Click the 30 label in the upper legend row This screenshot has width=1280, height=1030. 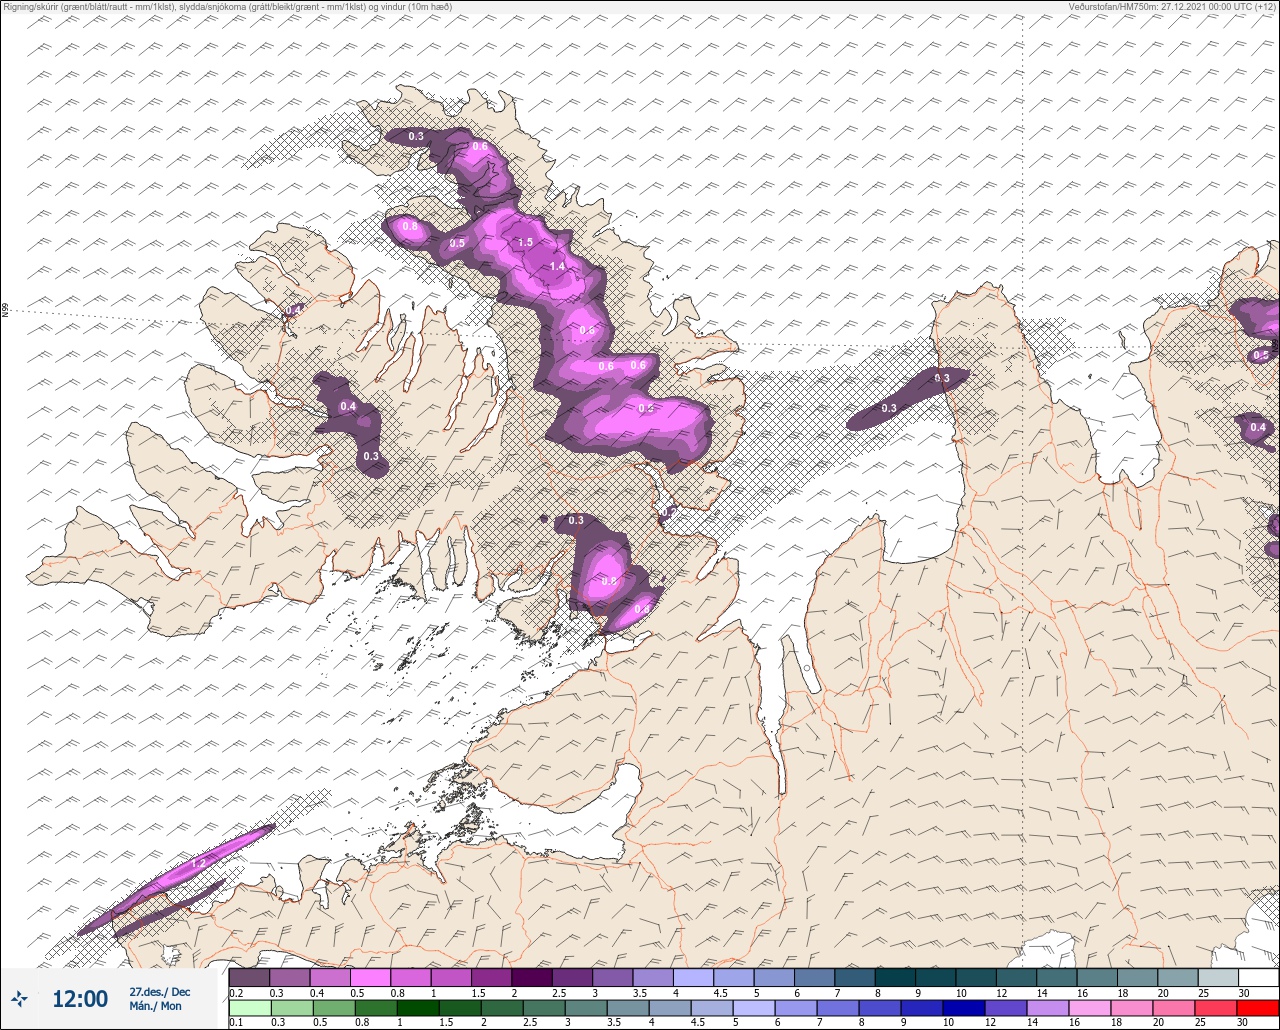tap(1242, 993)
